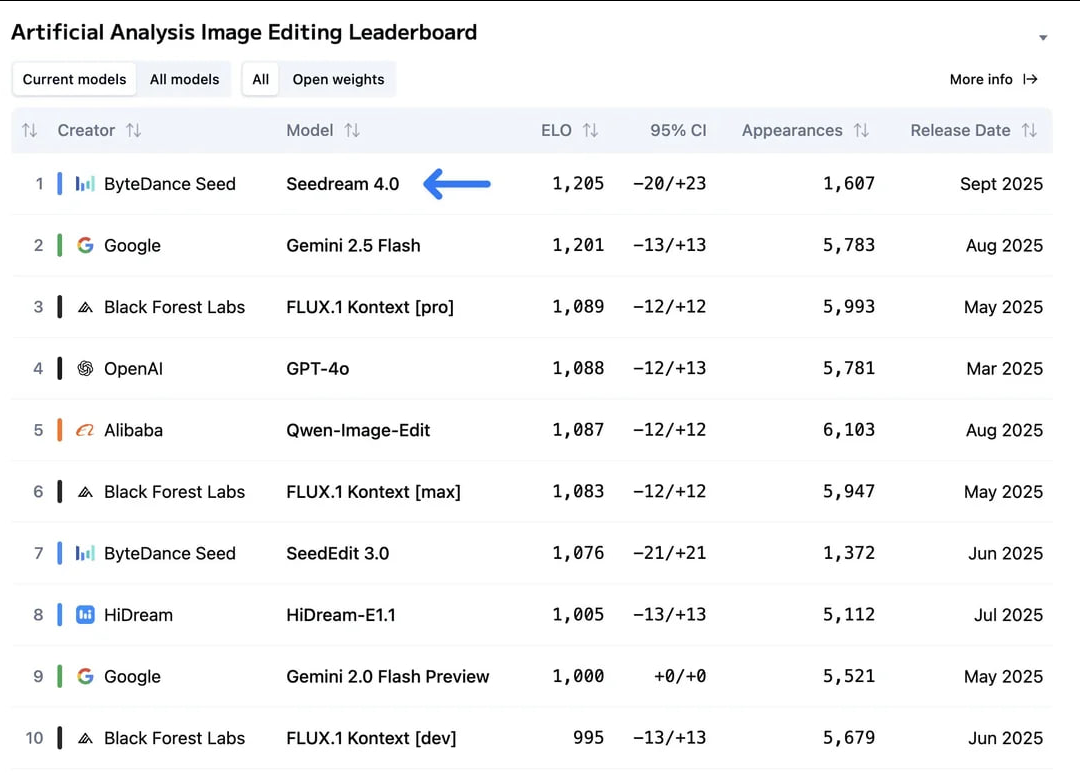The height and width of the screenshot is (775, 1080).
Task: Click the Black Forest Labs logo in the FLUX.1 Kontext [pro] row
Action: [86, 307]
